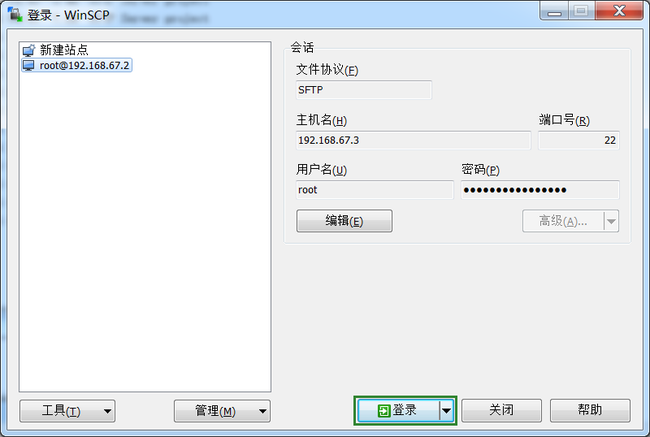Open the 帮助 help button
Image resolution: width=650 pixels, height=437 pixels.
pos(590,410)
